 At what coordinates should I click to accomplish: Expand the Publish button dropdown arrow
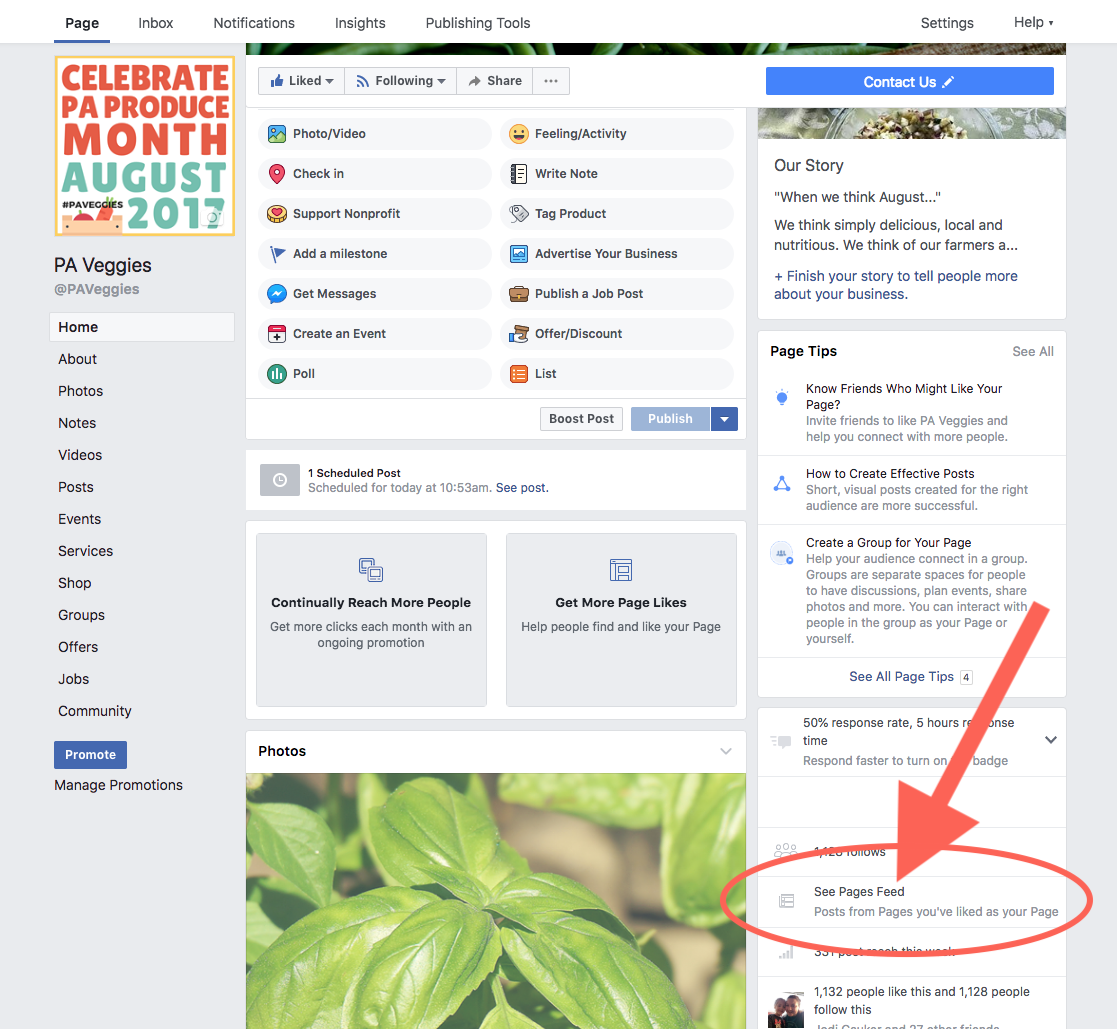(724, 419)
